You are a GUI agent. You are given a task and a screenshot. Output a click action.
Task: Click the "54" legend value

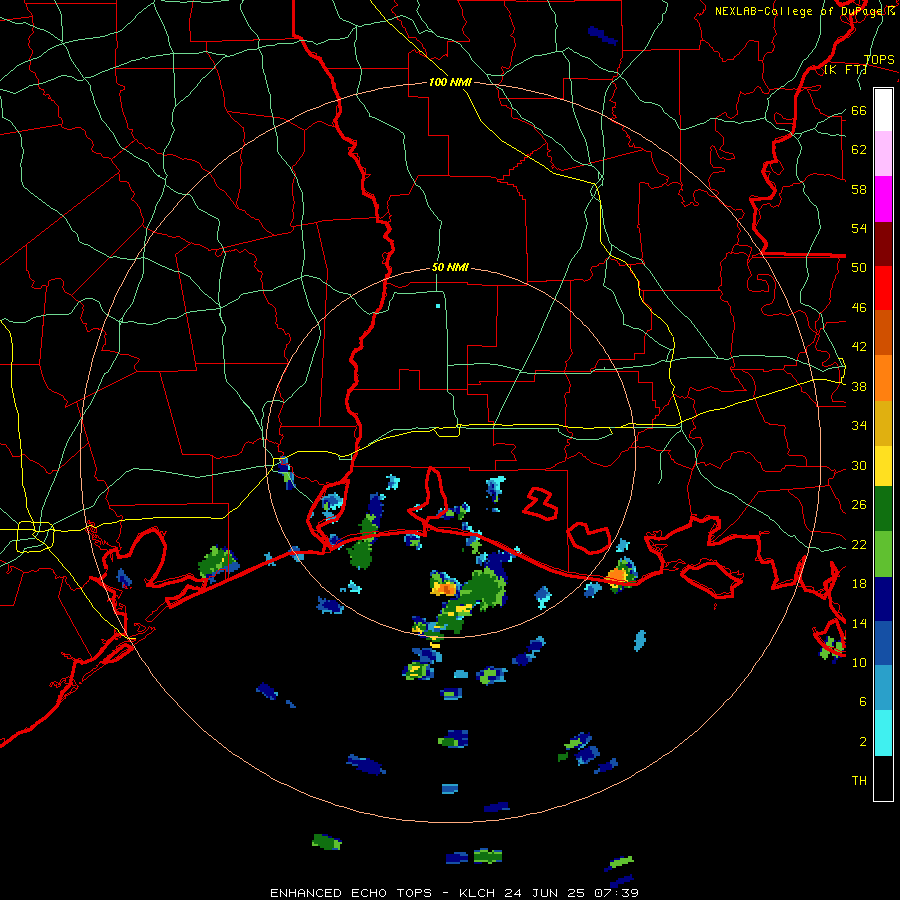[859, 228]
